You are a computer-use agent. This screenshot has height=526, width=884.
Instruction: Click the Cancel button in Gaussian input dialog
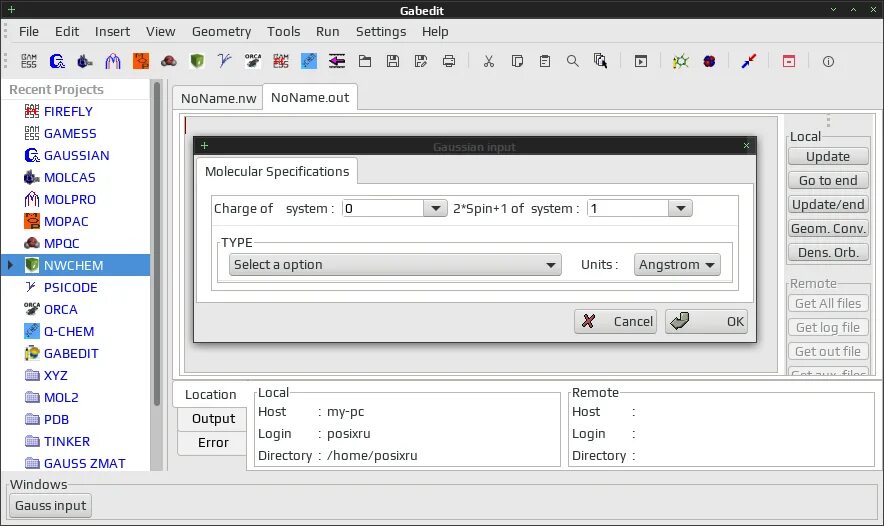pyautogui.click(x=616, y=321)
